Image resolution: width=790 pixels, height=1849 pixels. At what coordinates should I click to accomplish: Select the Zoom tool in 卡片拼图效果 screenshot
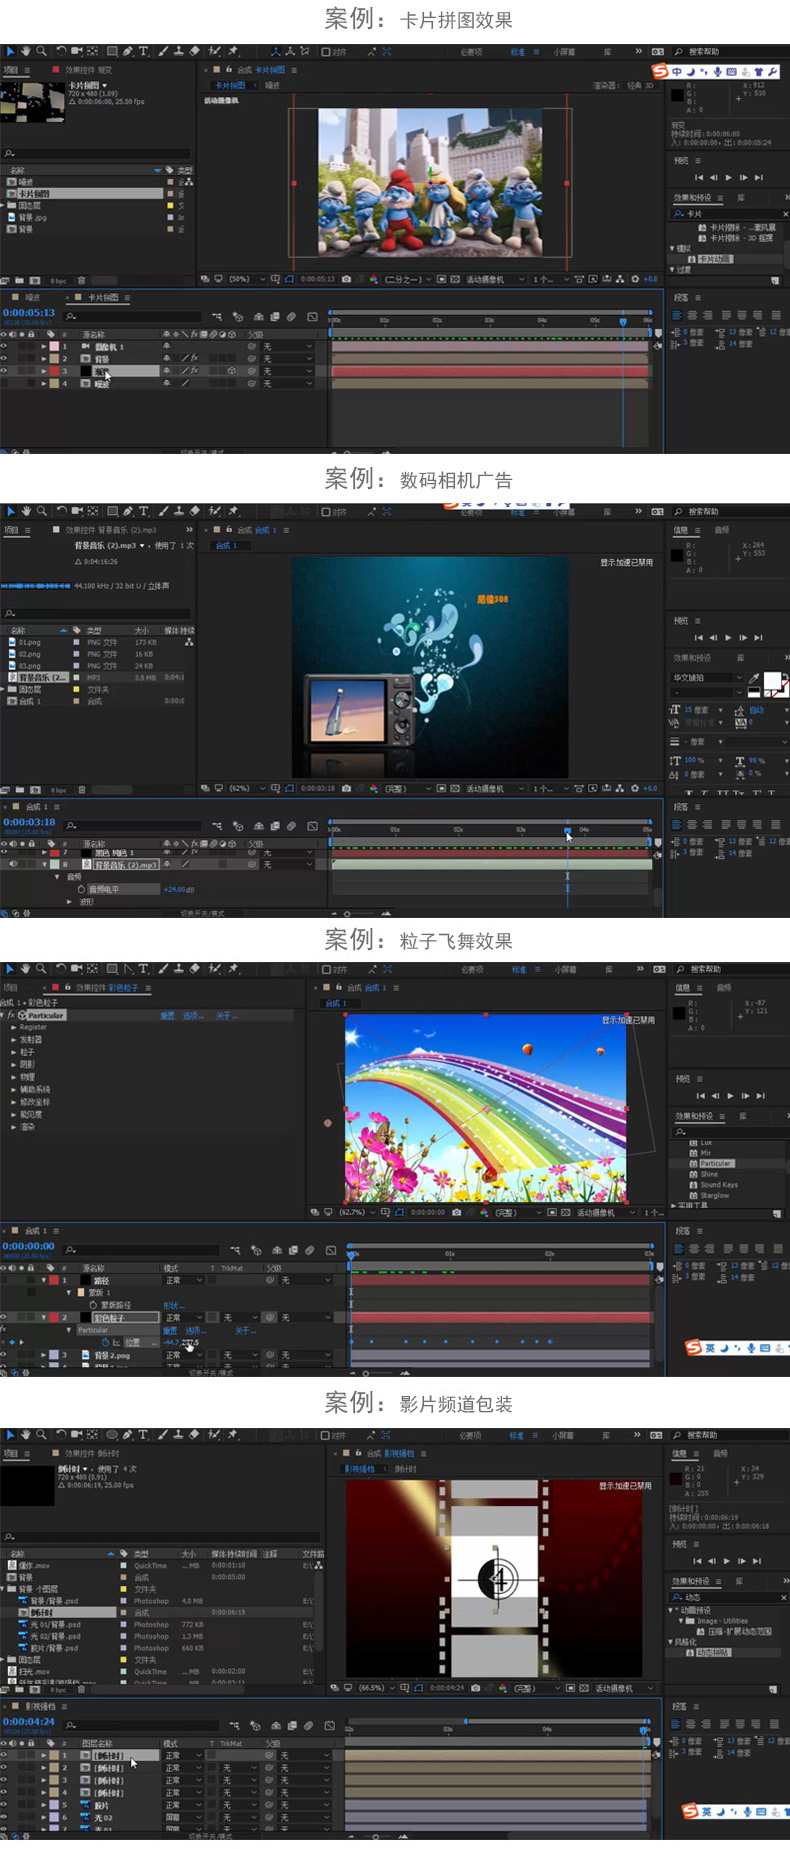coord(41,51)
